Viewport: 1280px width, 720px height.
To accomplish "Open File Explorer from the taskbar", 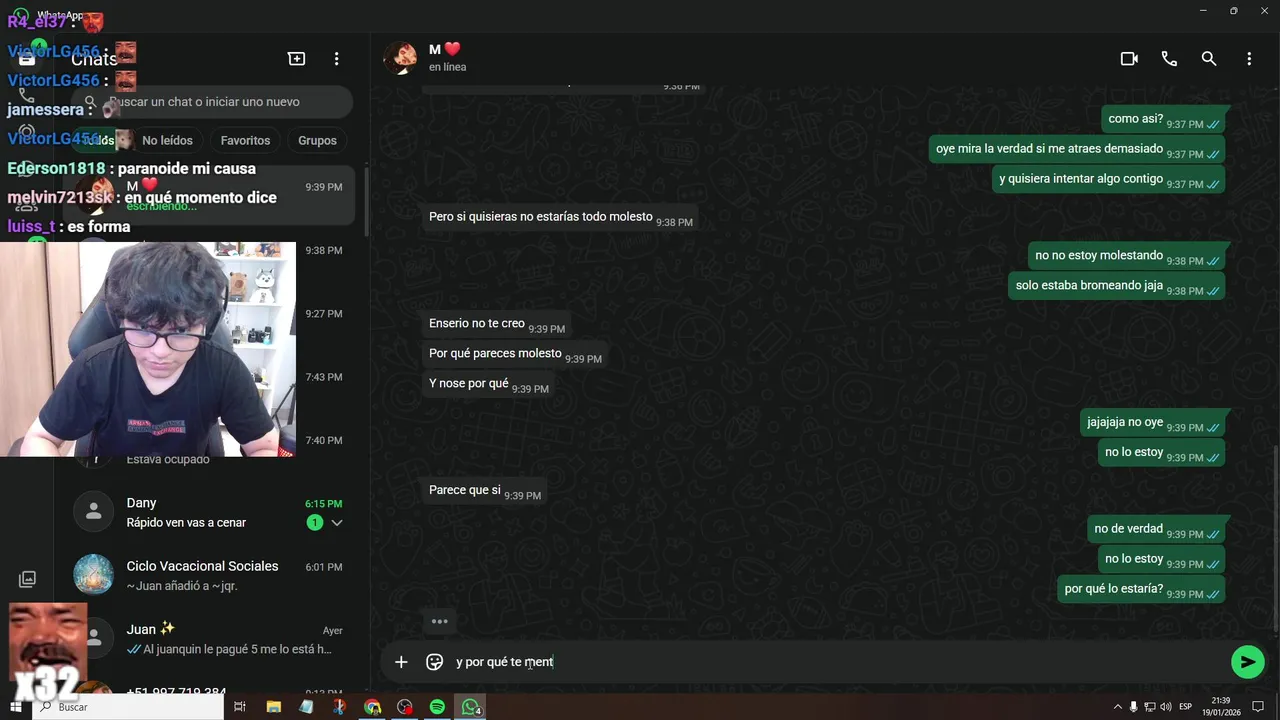I will point(273,707).
